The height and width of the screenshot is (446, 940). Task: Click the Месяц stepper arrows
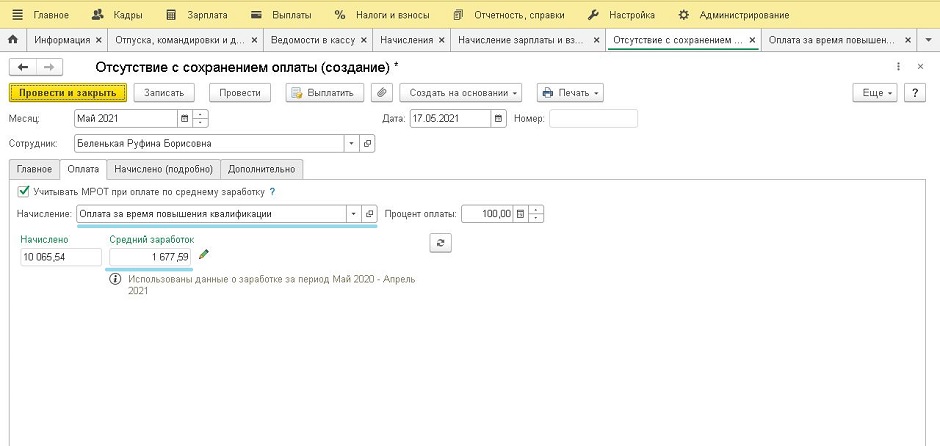pyautogui.click(x=201, y=118)
